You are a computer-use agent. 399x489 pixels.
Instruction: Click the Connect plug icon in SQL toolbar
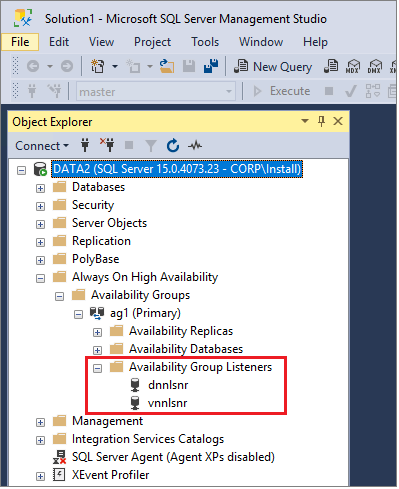tap(32, 91)
